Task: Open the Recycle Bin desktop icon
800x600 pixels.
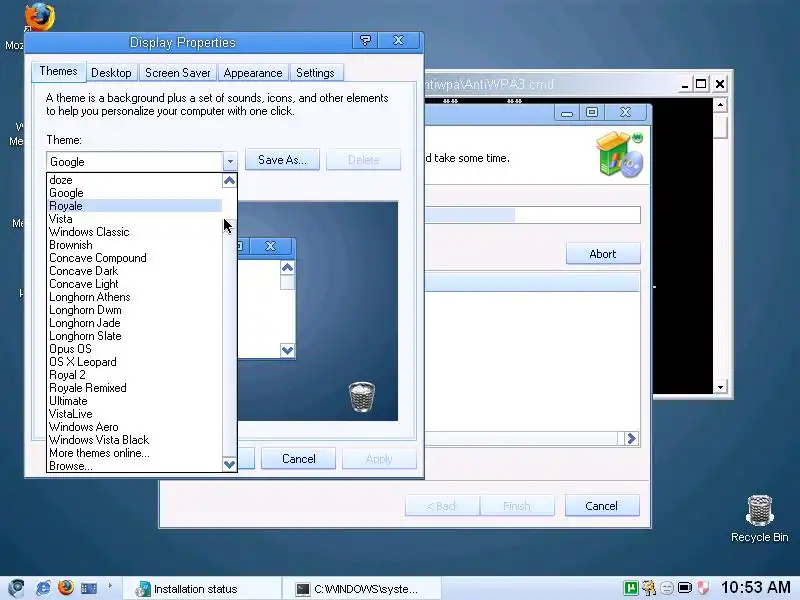Action: tap(759, 518)
